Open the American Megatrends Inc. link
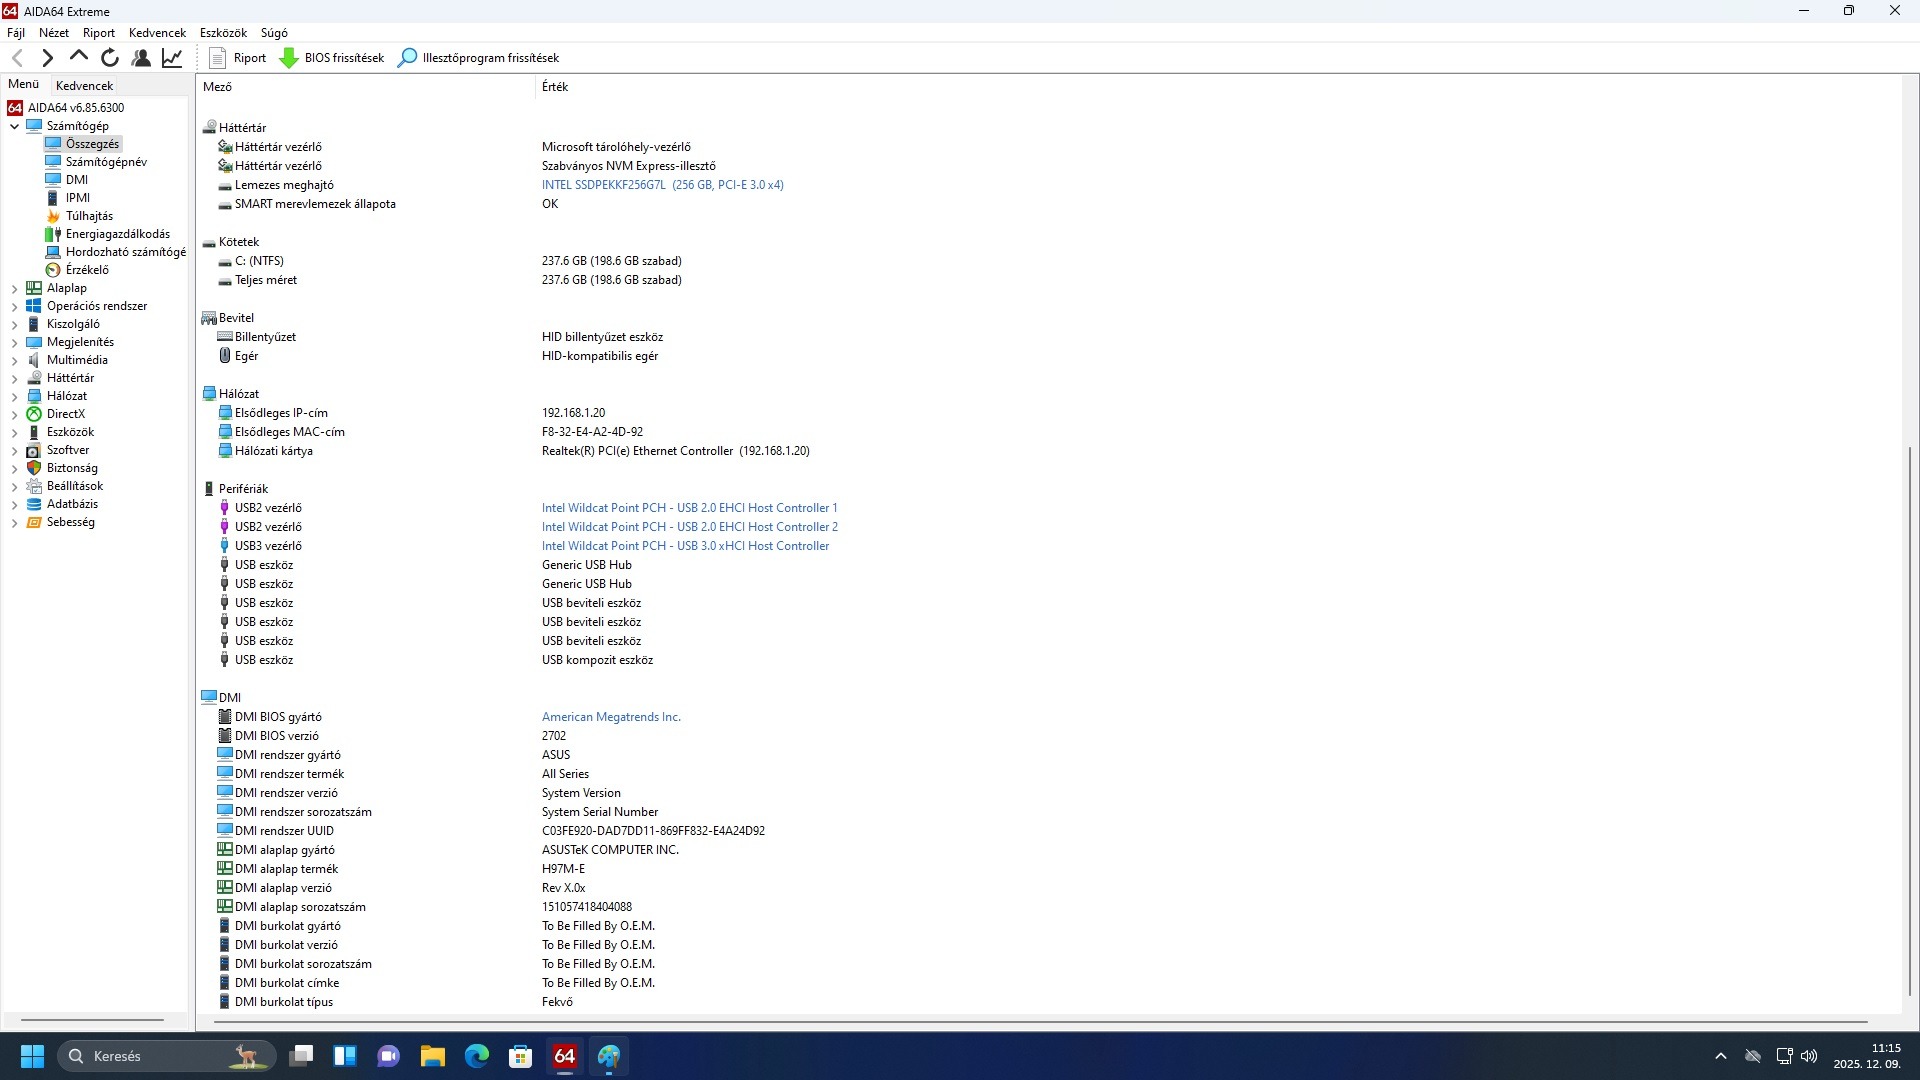The image size is (1920, 1080). coord(611,717)
